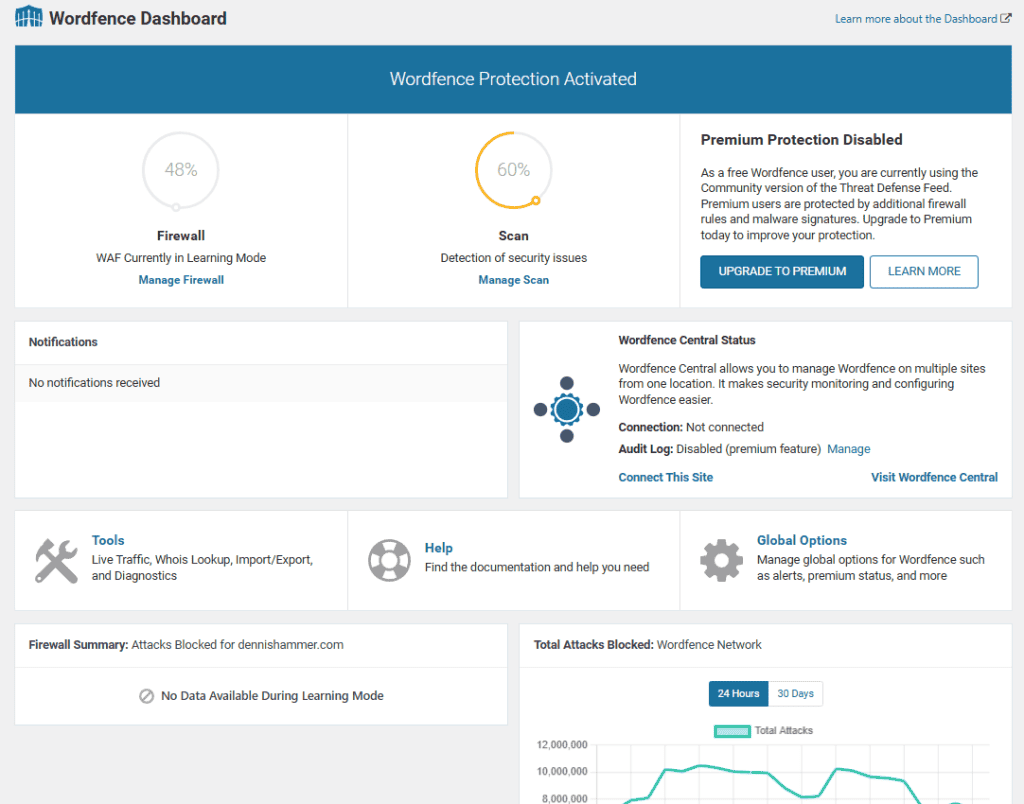
Task: Open the Global Options link
Action: pyautogui.click(x=801, y=540)
